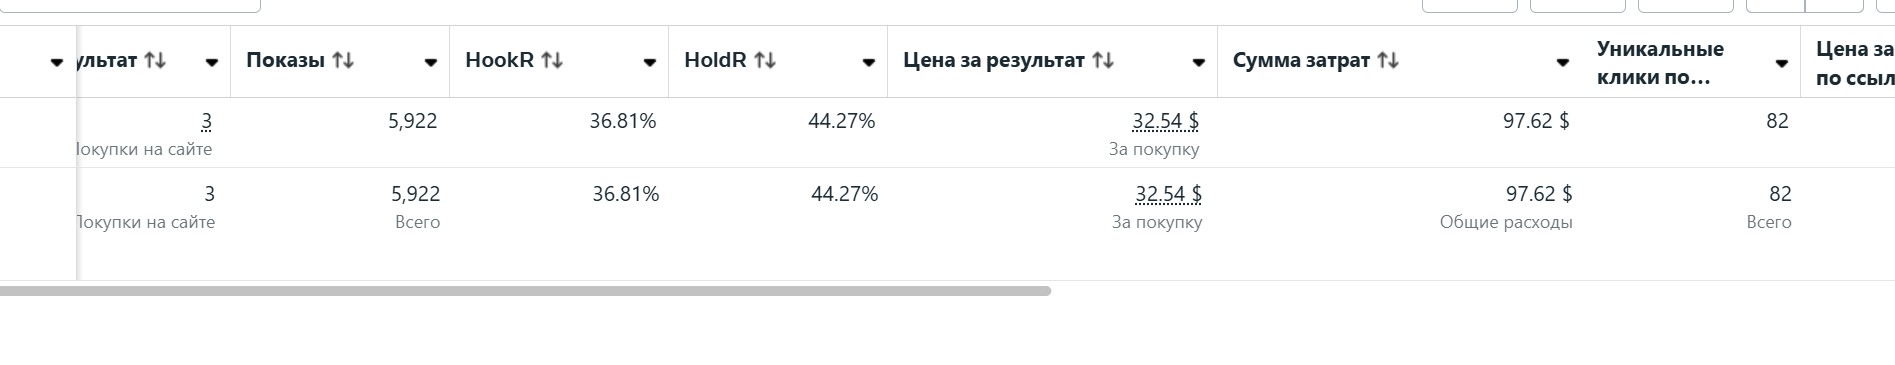Sort by HoldR column arrows icon
This screenshot has height=365, width=1895.
click(765, 60)
